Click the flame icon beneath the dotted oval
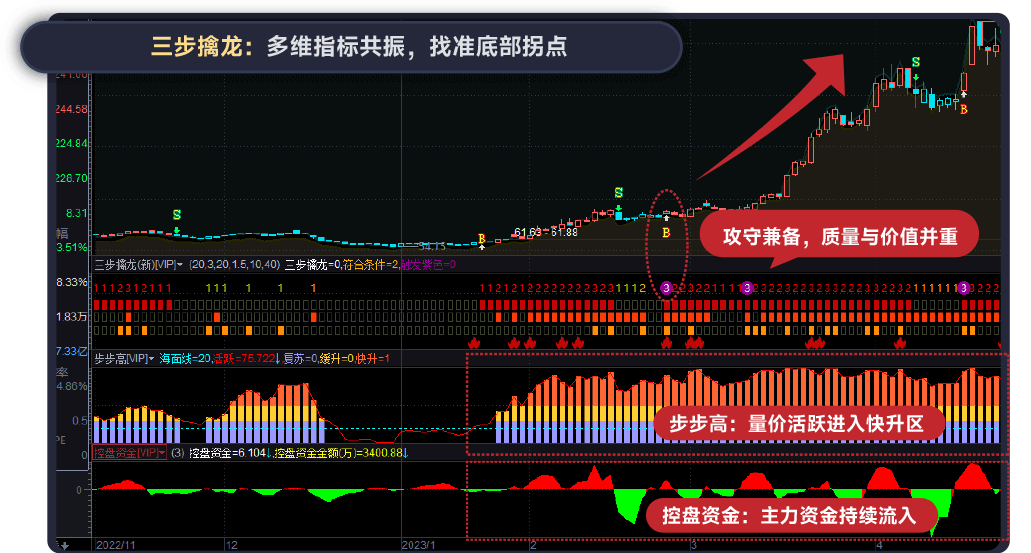 [667, 343]
